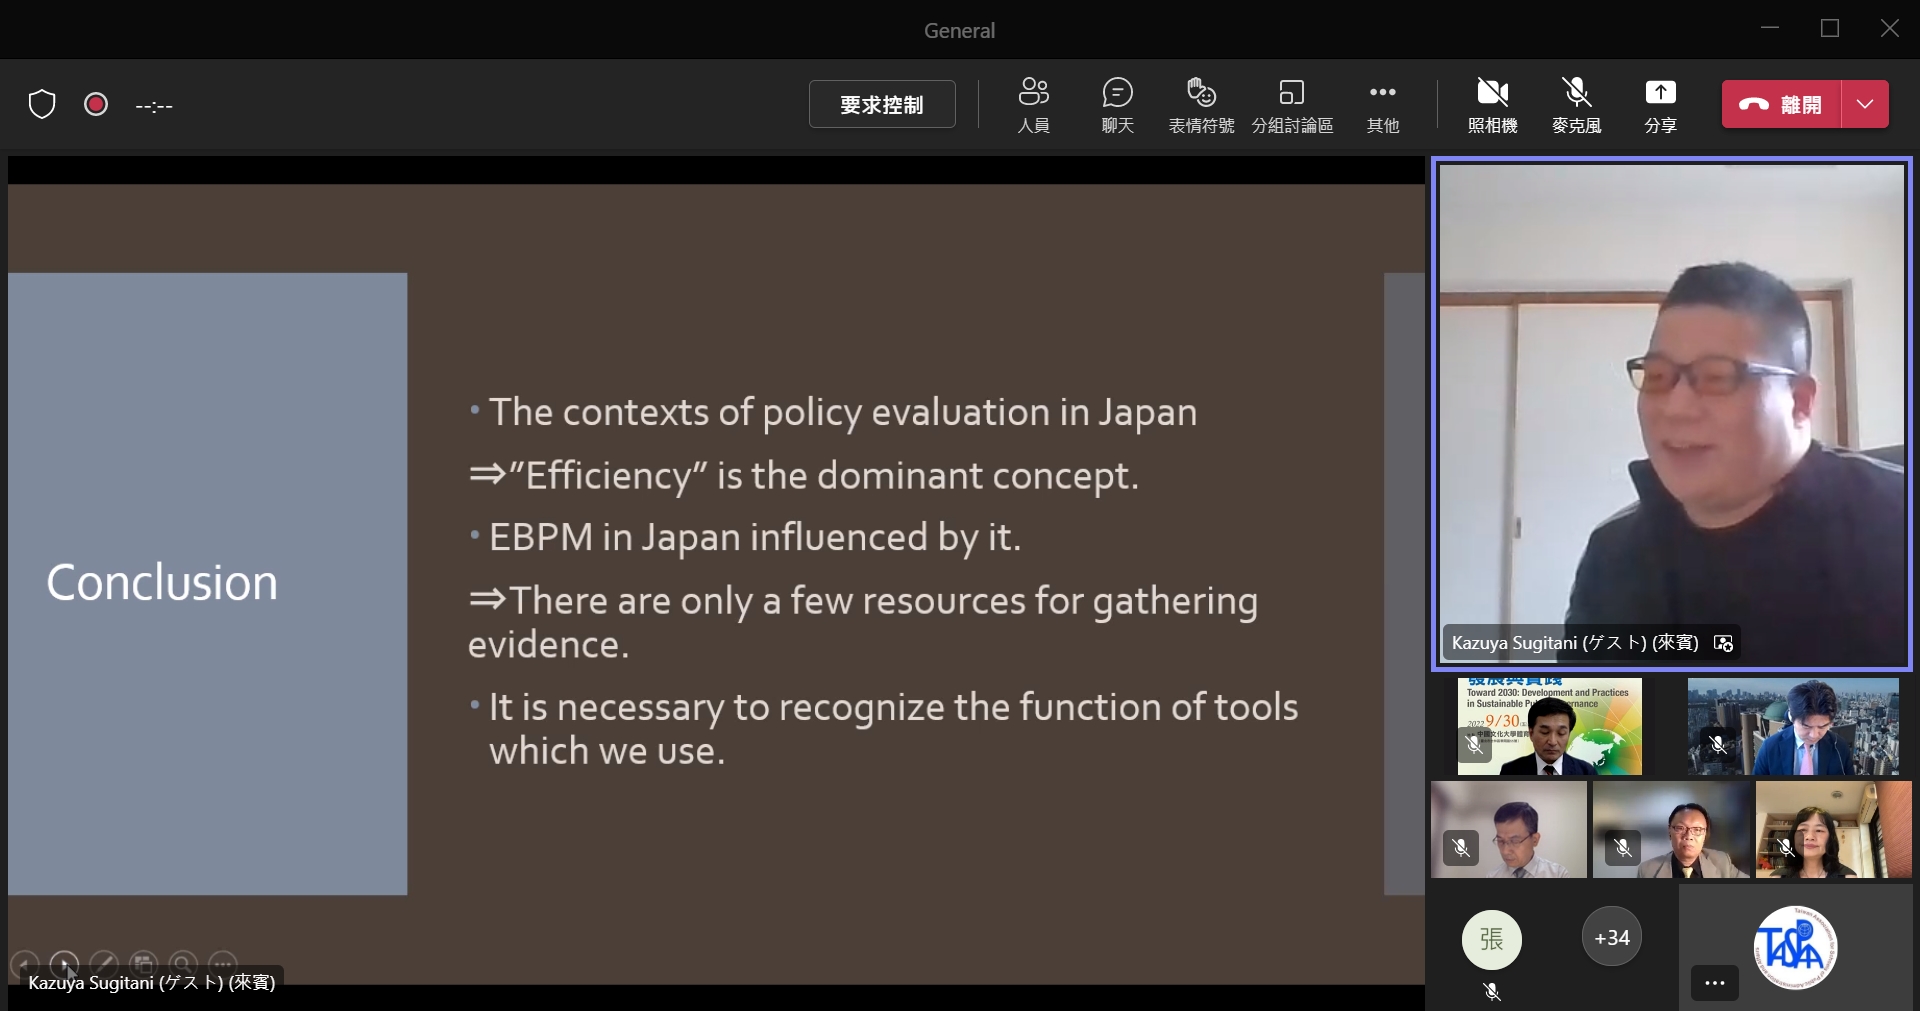The width and height of the screenshot is (1920, 1011).
Task: Open the 其他 more options menu
Action: click(1382, 105)
